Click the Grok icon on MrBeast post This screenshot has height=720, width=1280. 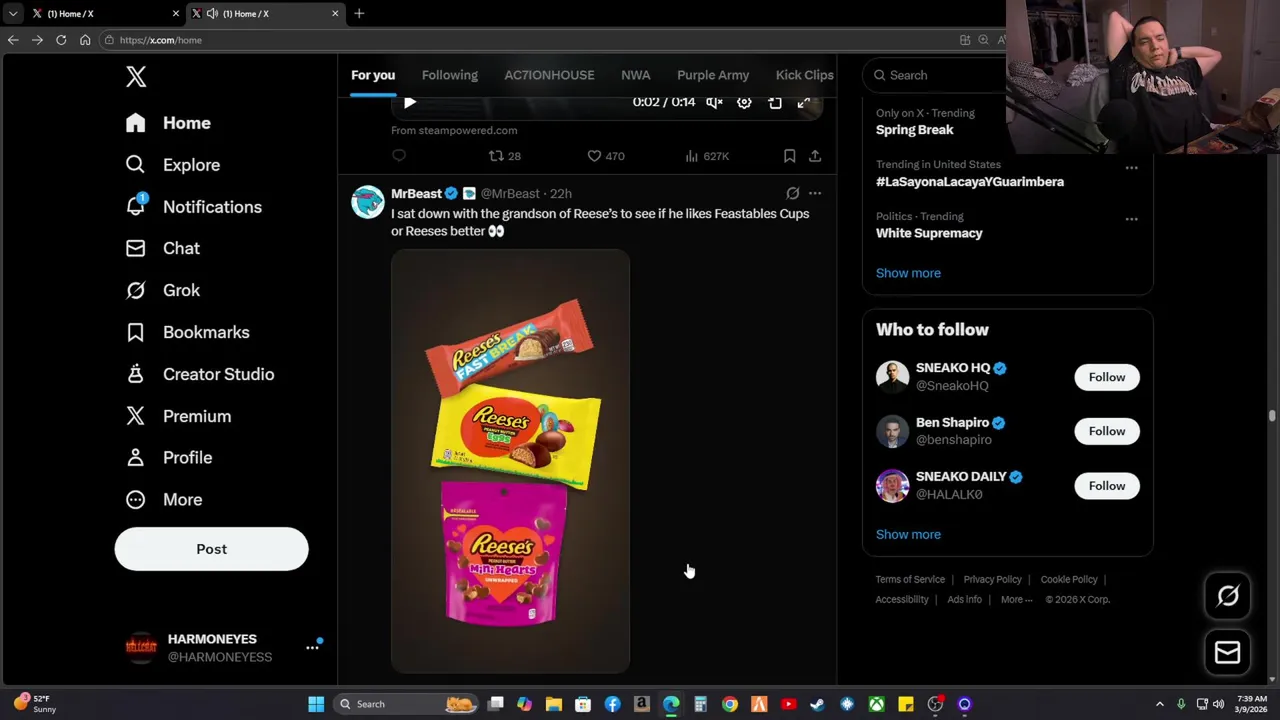pyautogui.click(x=792, y=193)
